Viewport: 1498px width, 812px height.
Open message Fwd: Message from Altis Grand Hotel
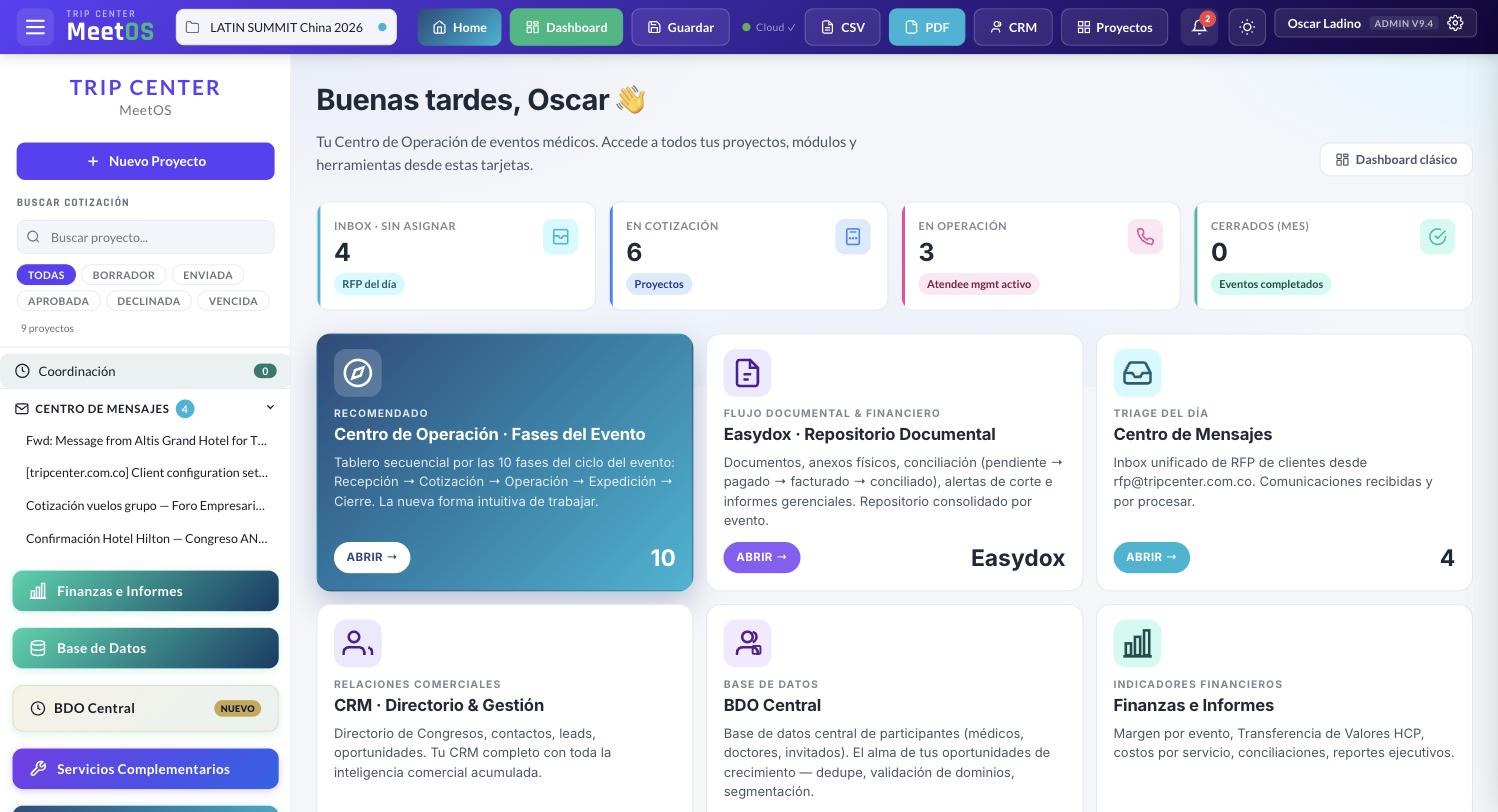[x=147, y=440]
